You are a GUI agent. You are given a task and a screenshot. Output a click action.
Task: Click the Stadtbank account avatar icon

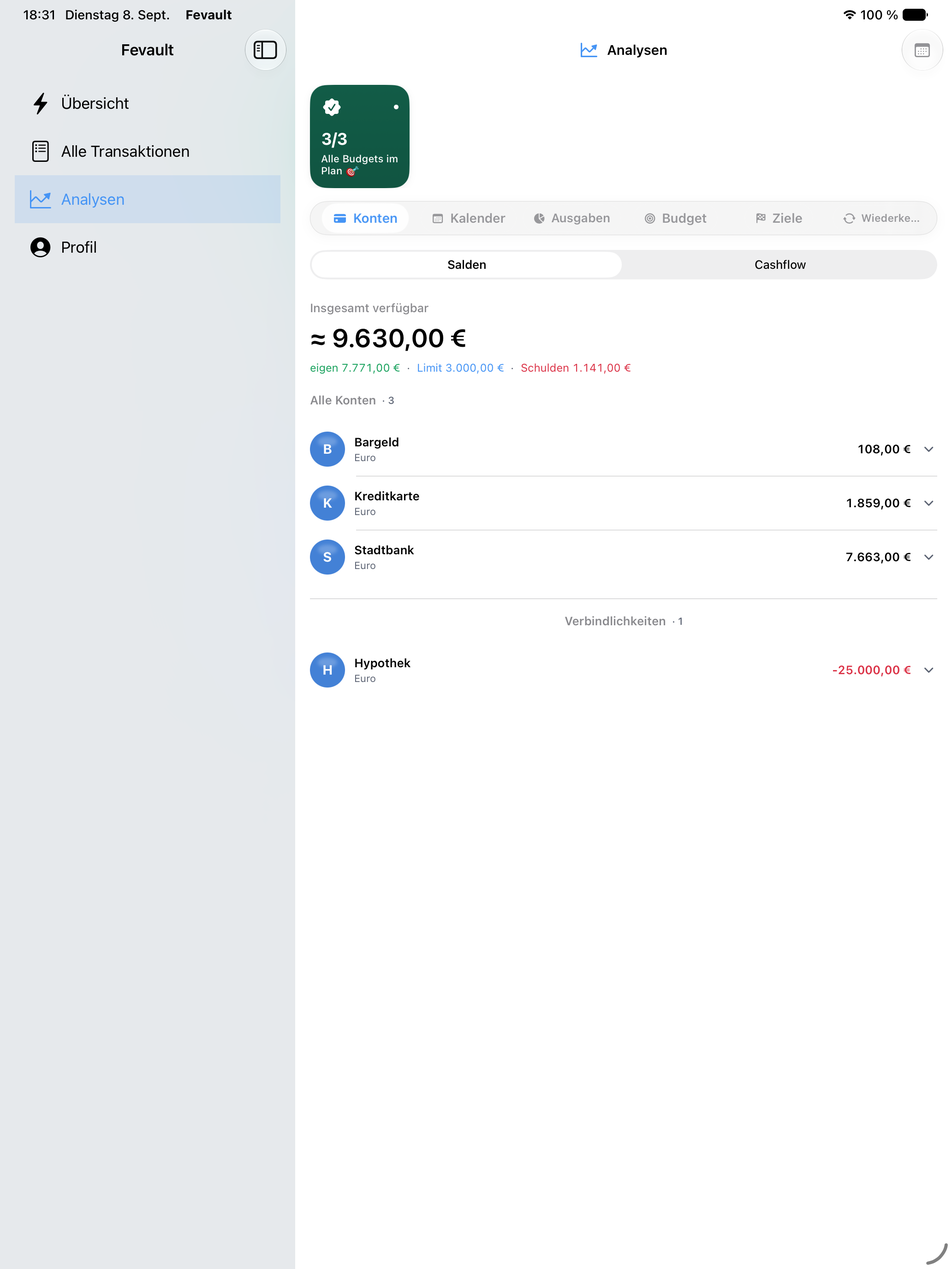pyautogui.click(x=327, y=557)
